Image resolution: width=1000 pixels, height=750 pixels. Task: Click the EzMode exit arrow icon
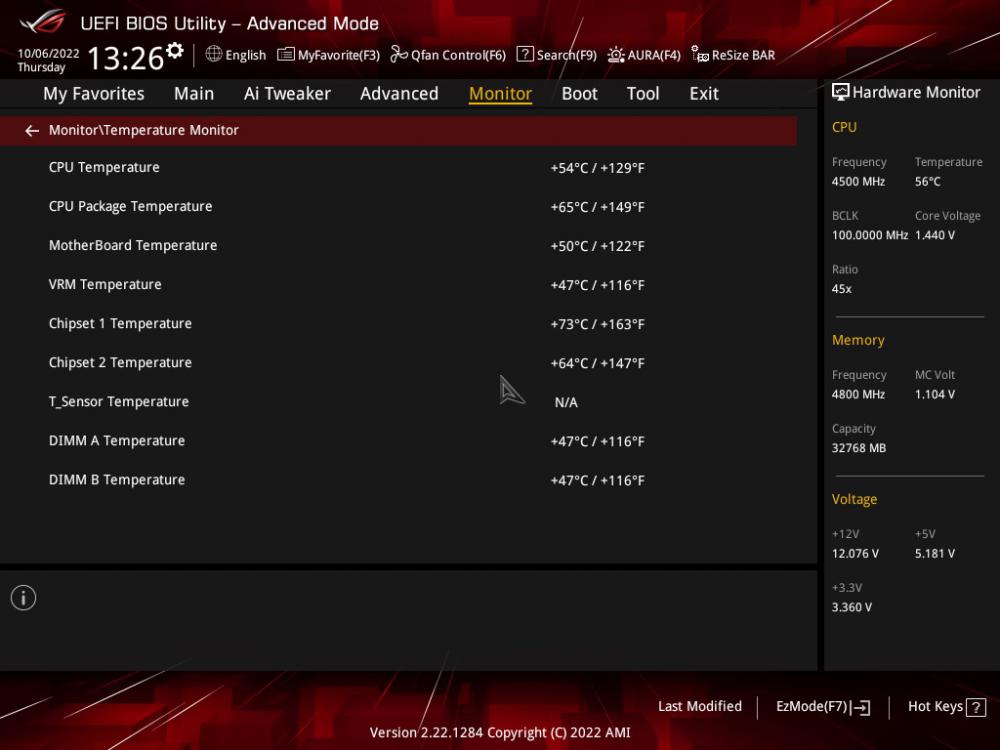click(860, 707)
